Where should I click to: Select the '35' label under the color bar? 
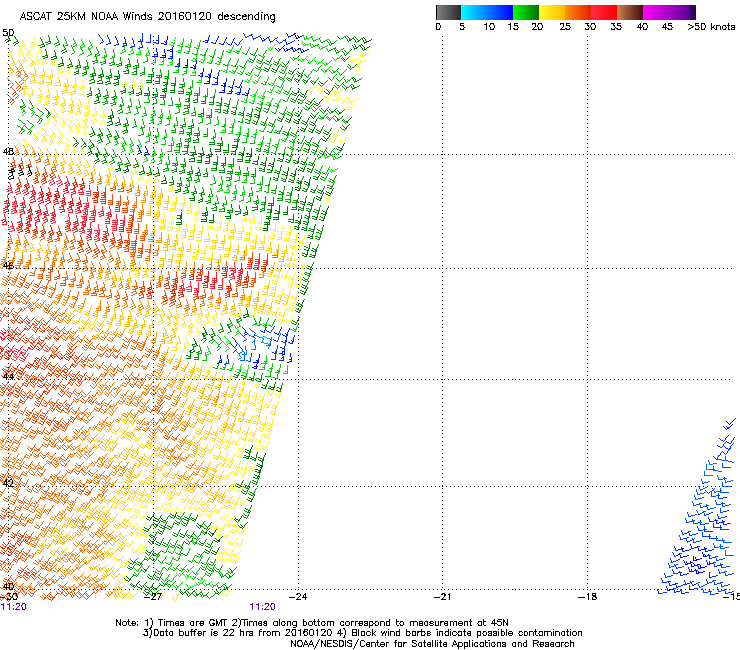pyautogui.click(x=616, y=27)
